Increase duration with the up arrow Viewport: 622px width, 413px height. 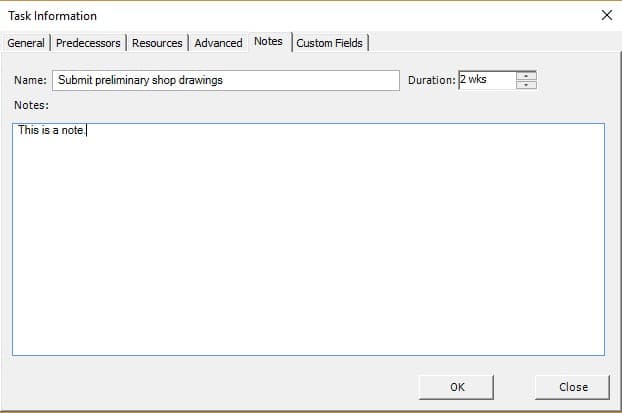click(x=526, y=76)
